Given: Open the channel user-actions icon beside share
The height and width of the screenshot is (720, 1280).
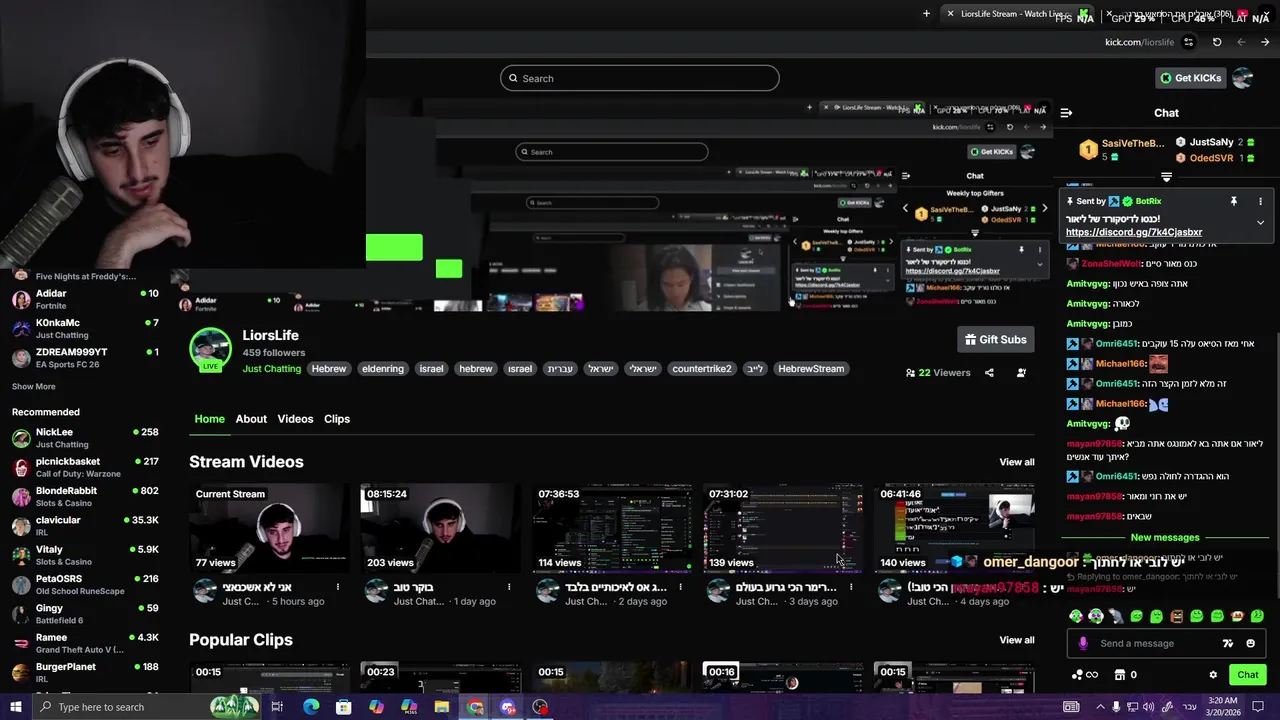Looking at the screenshot, I should tap(1021, 373).
